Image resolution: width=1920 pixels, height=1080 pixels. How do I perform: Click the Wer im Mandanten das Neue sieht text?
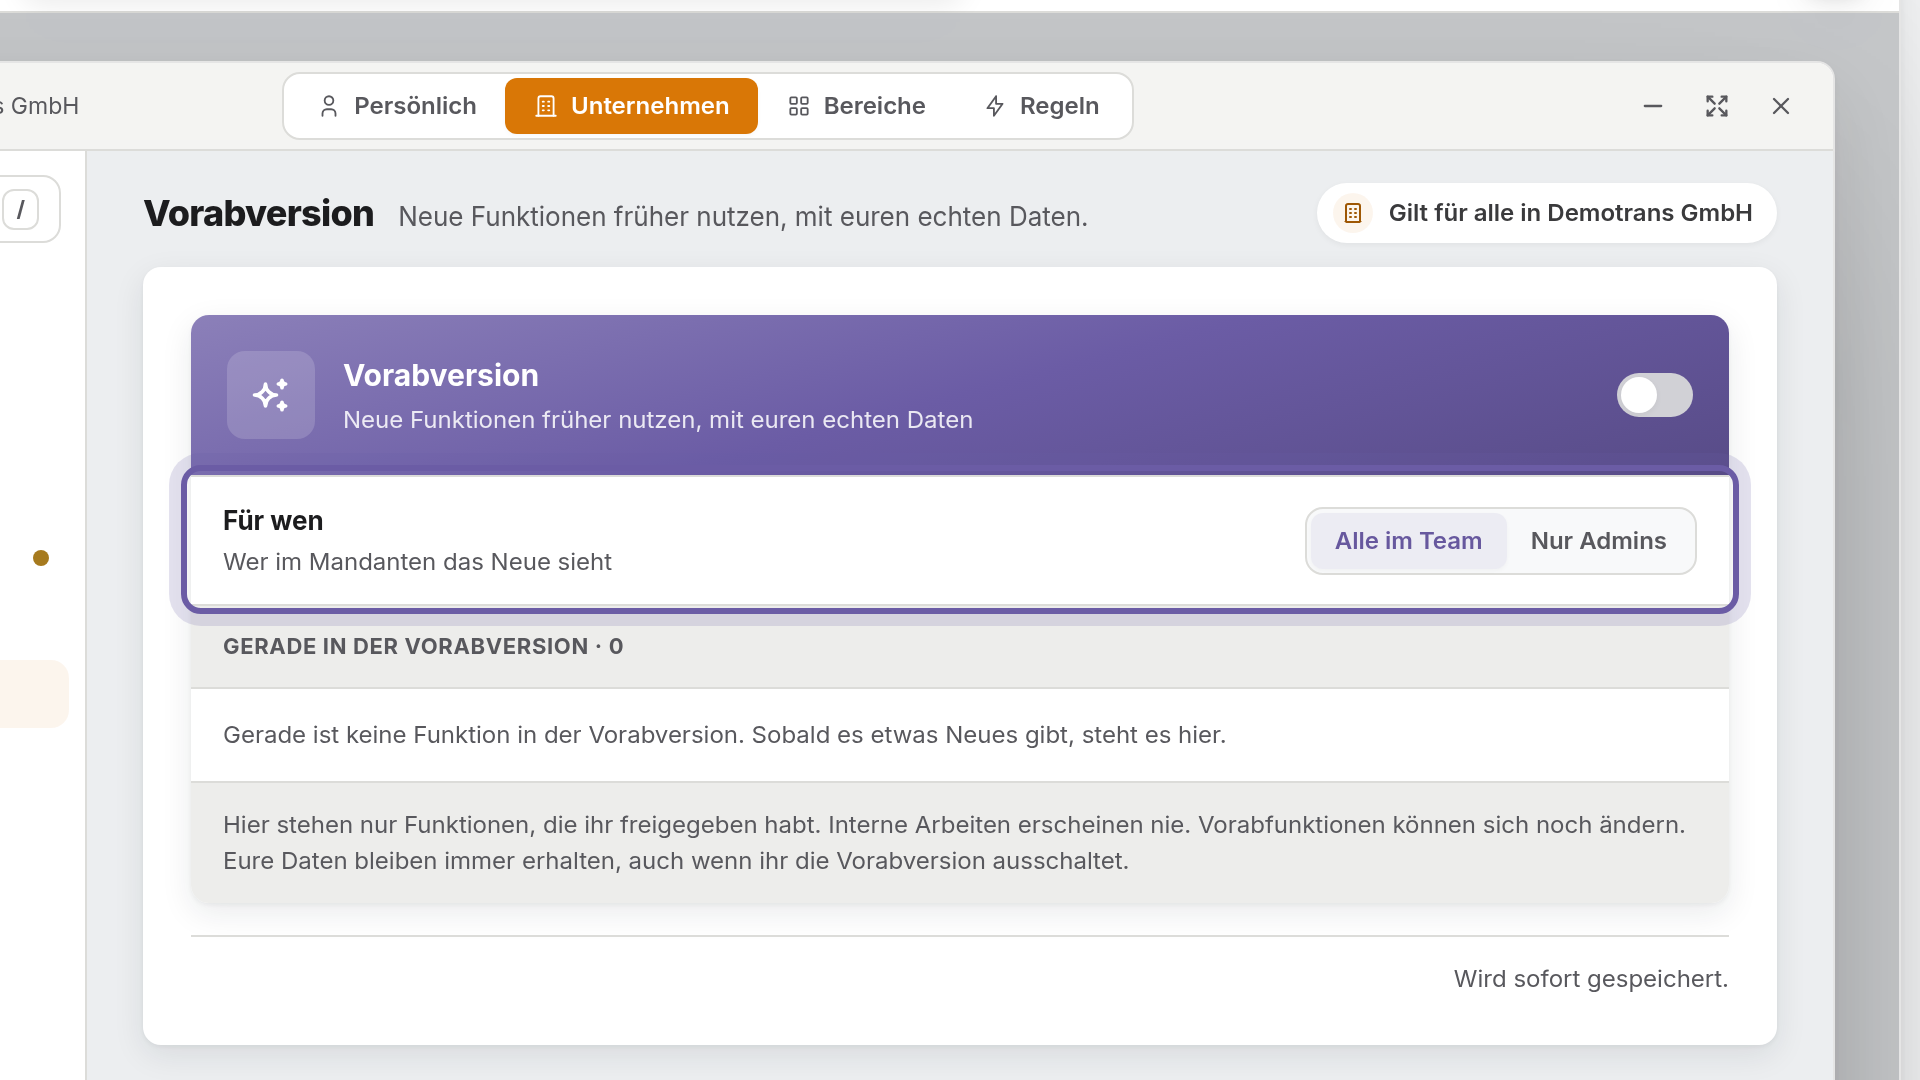[417, 562]
